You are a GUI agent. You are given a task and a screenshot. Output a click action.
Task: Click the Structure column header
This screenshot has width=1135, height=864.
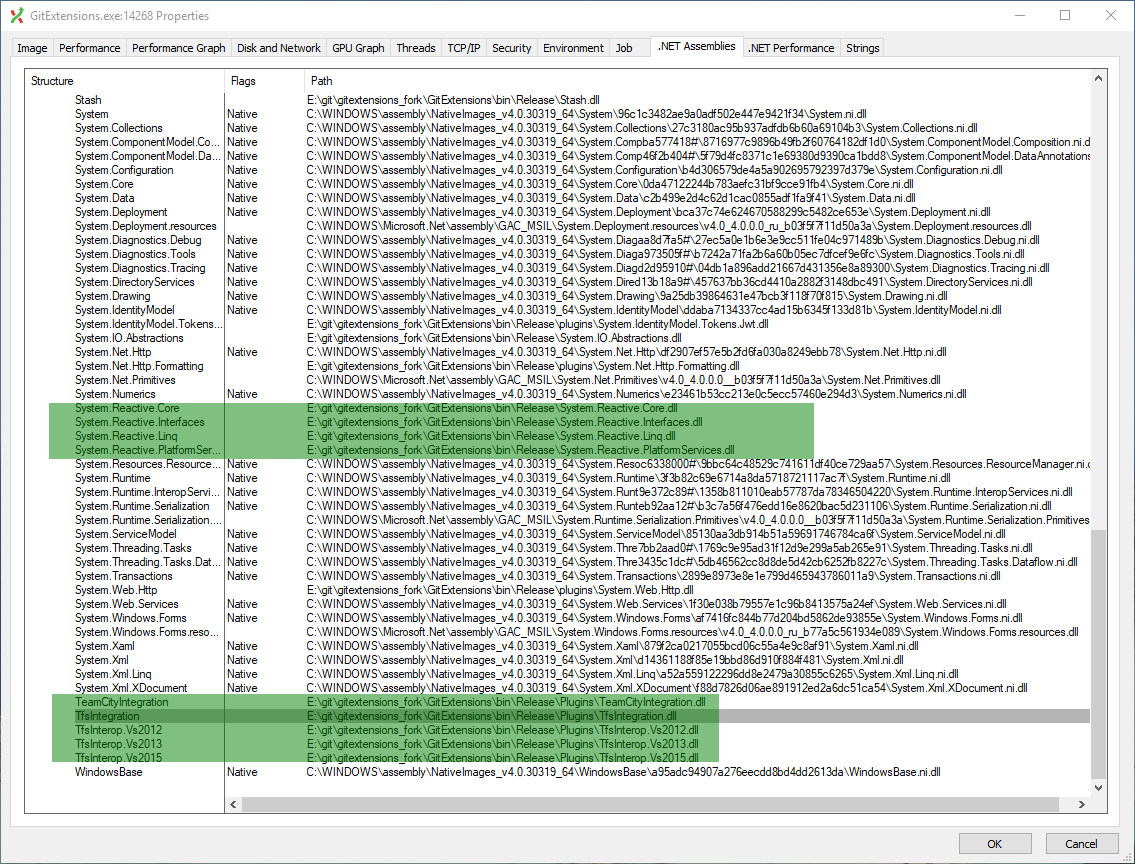(x=52, y=81)
